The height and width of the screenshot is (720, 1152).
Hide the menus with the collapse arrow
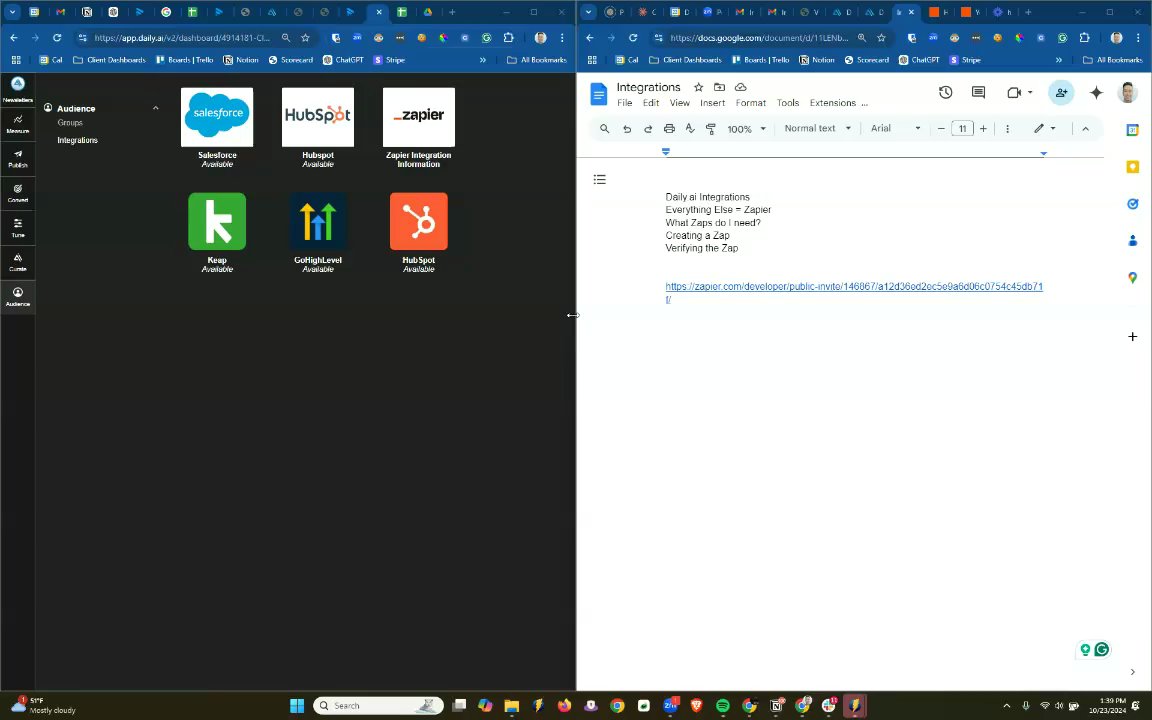point(1085,129)
